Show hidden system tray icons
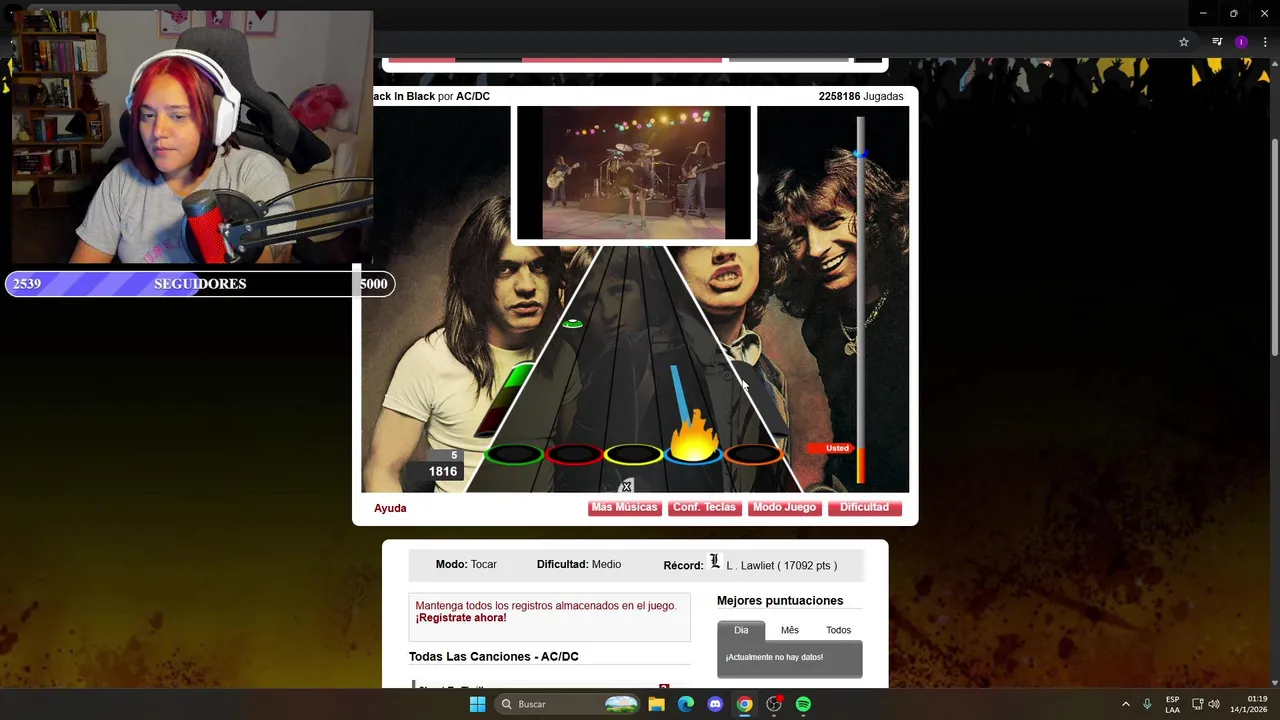 [x=1125, y=704]
